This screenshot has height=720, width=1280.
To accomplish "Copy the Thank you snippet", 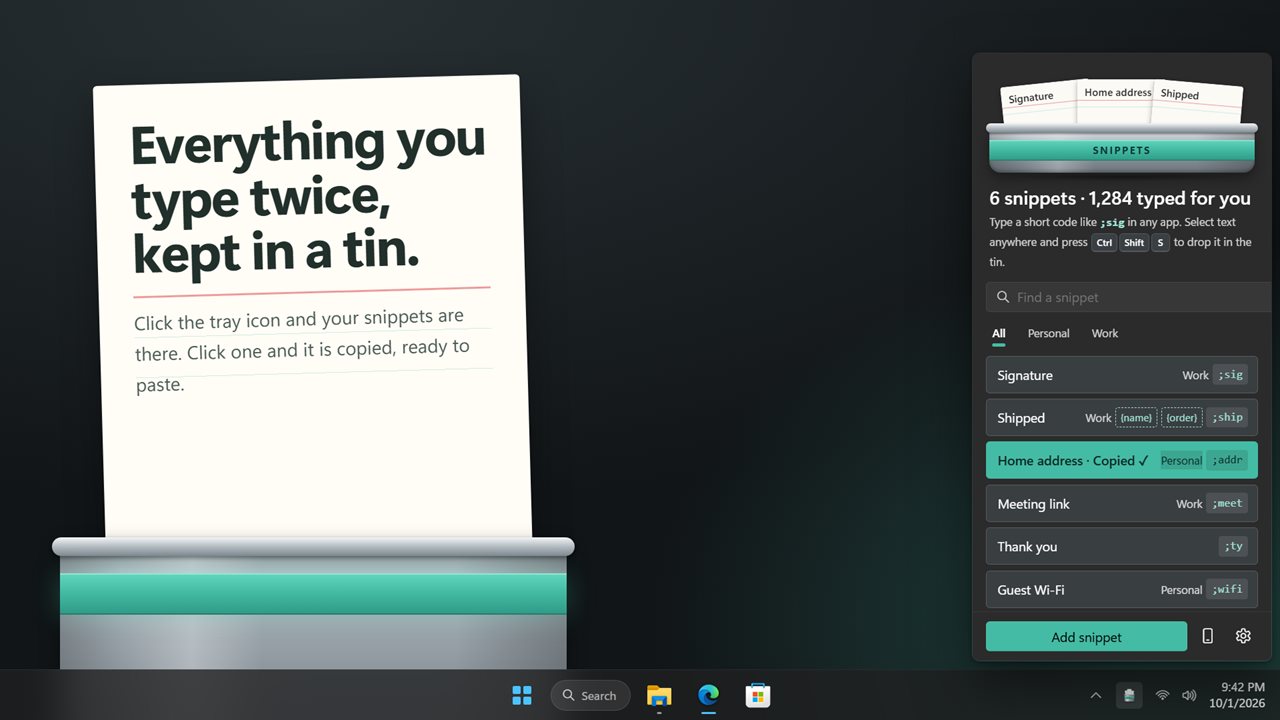I will tap(1122, 547).
